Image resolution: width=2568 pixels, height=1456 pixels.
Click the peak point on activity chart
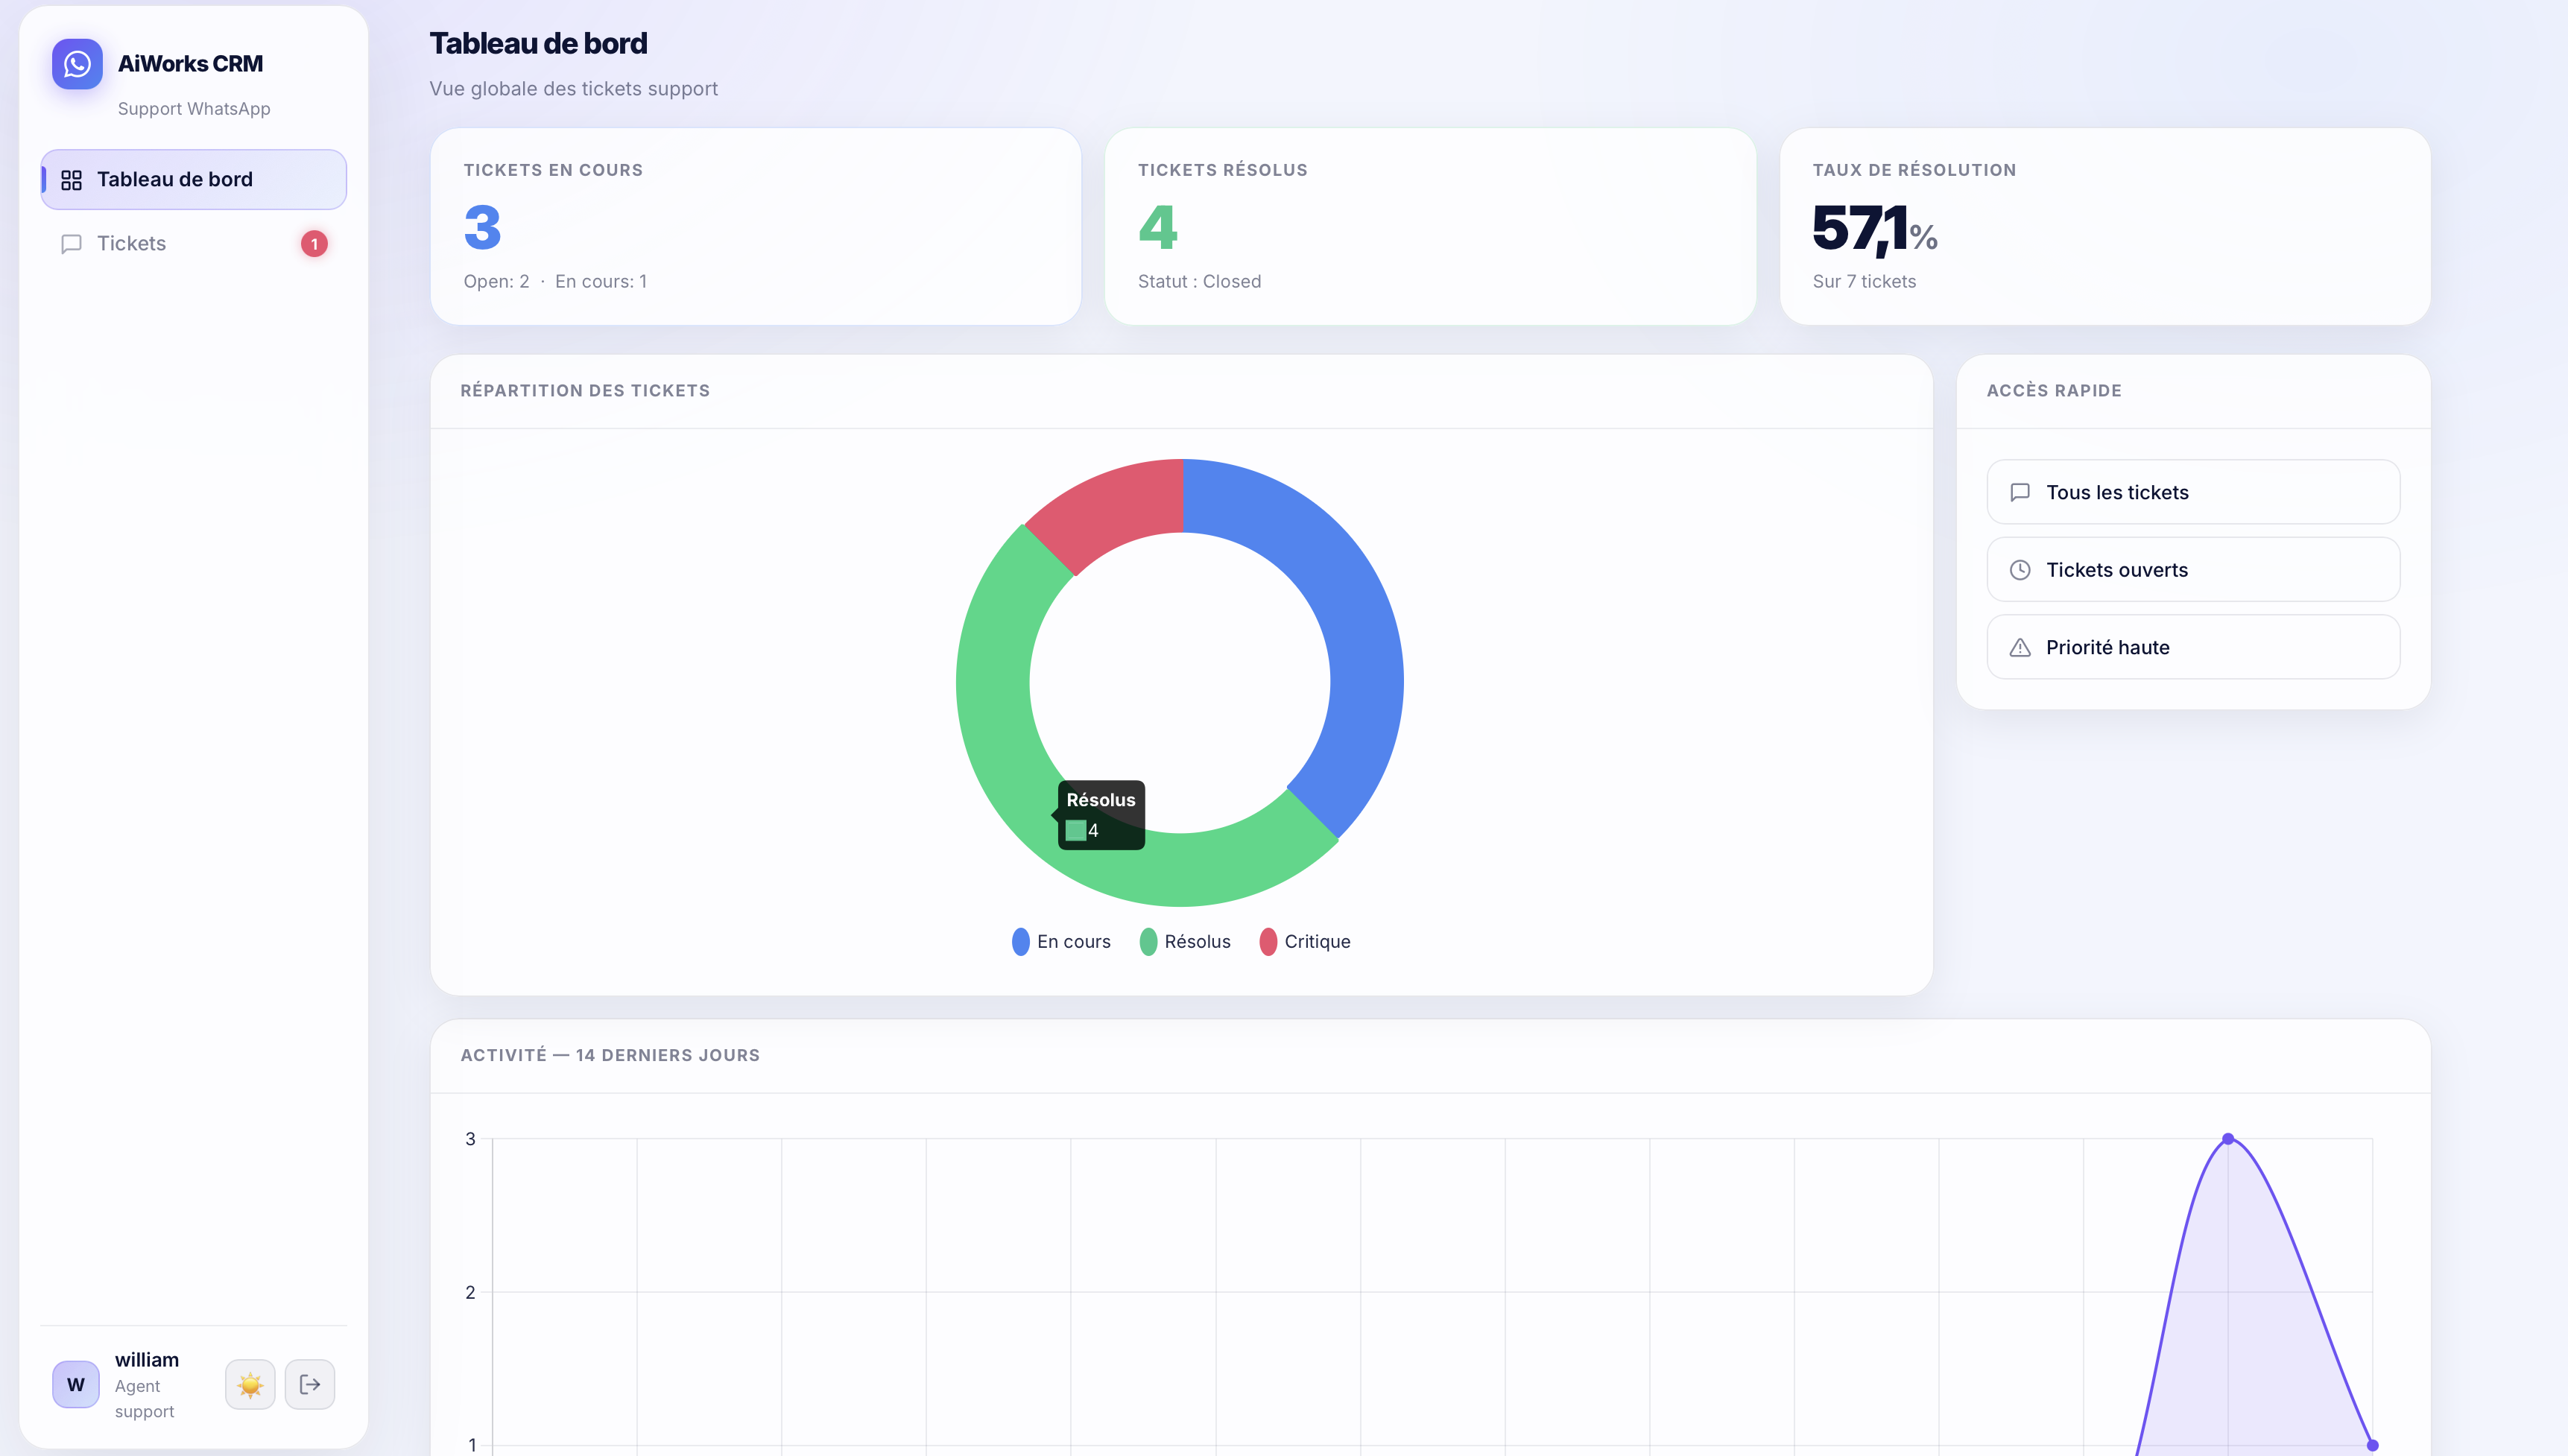[x=2228, y=1139]
